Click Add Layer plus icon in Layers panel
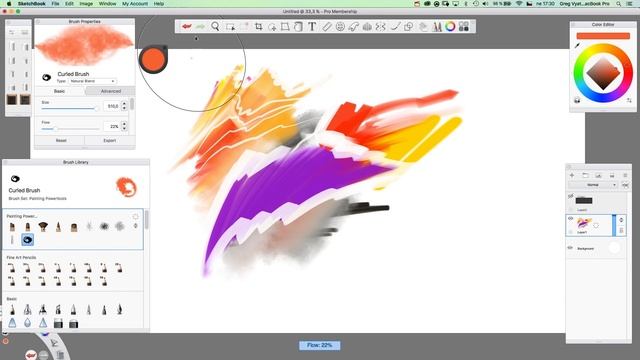The height and width of the screenshot is (360, 640). (x=572, y=175)
